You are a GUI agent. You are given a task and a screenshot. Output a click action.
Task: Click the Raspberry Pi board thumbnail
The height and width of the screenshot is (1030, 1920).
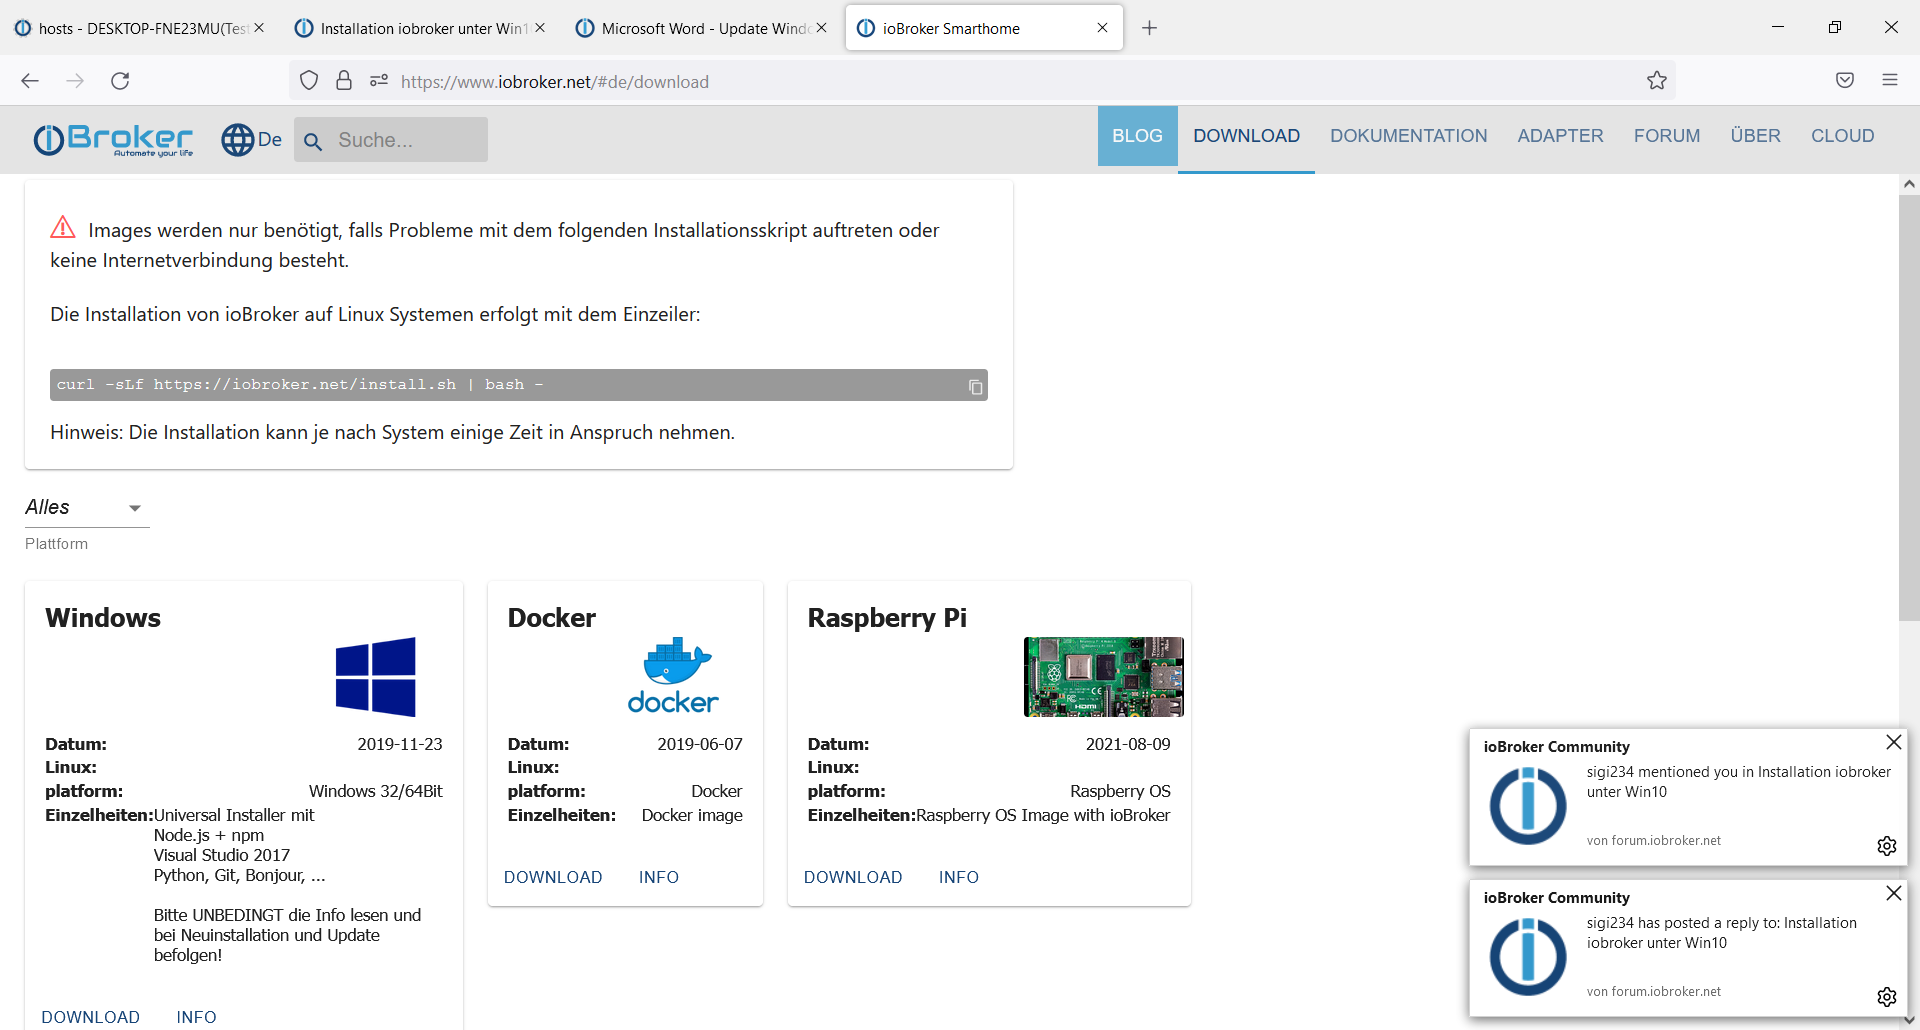[1103, 677]
